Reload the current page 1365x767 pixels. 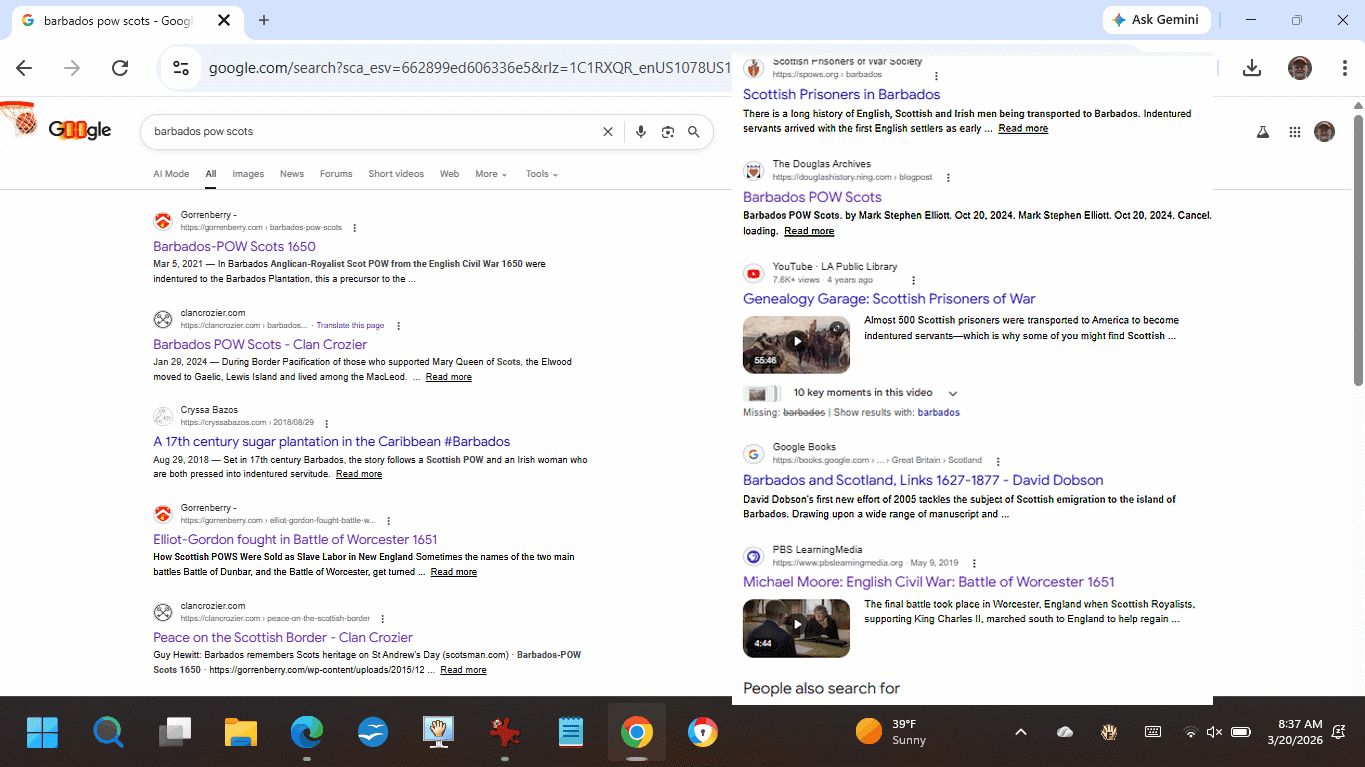point(120,68)
